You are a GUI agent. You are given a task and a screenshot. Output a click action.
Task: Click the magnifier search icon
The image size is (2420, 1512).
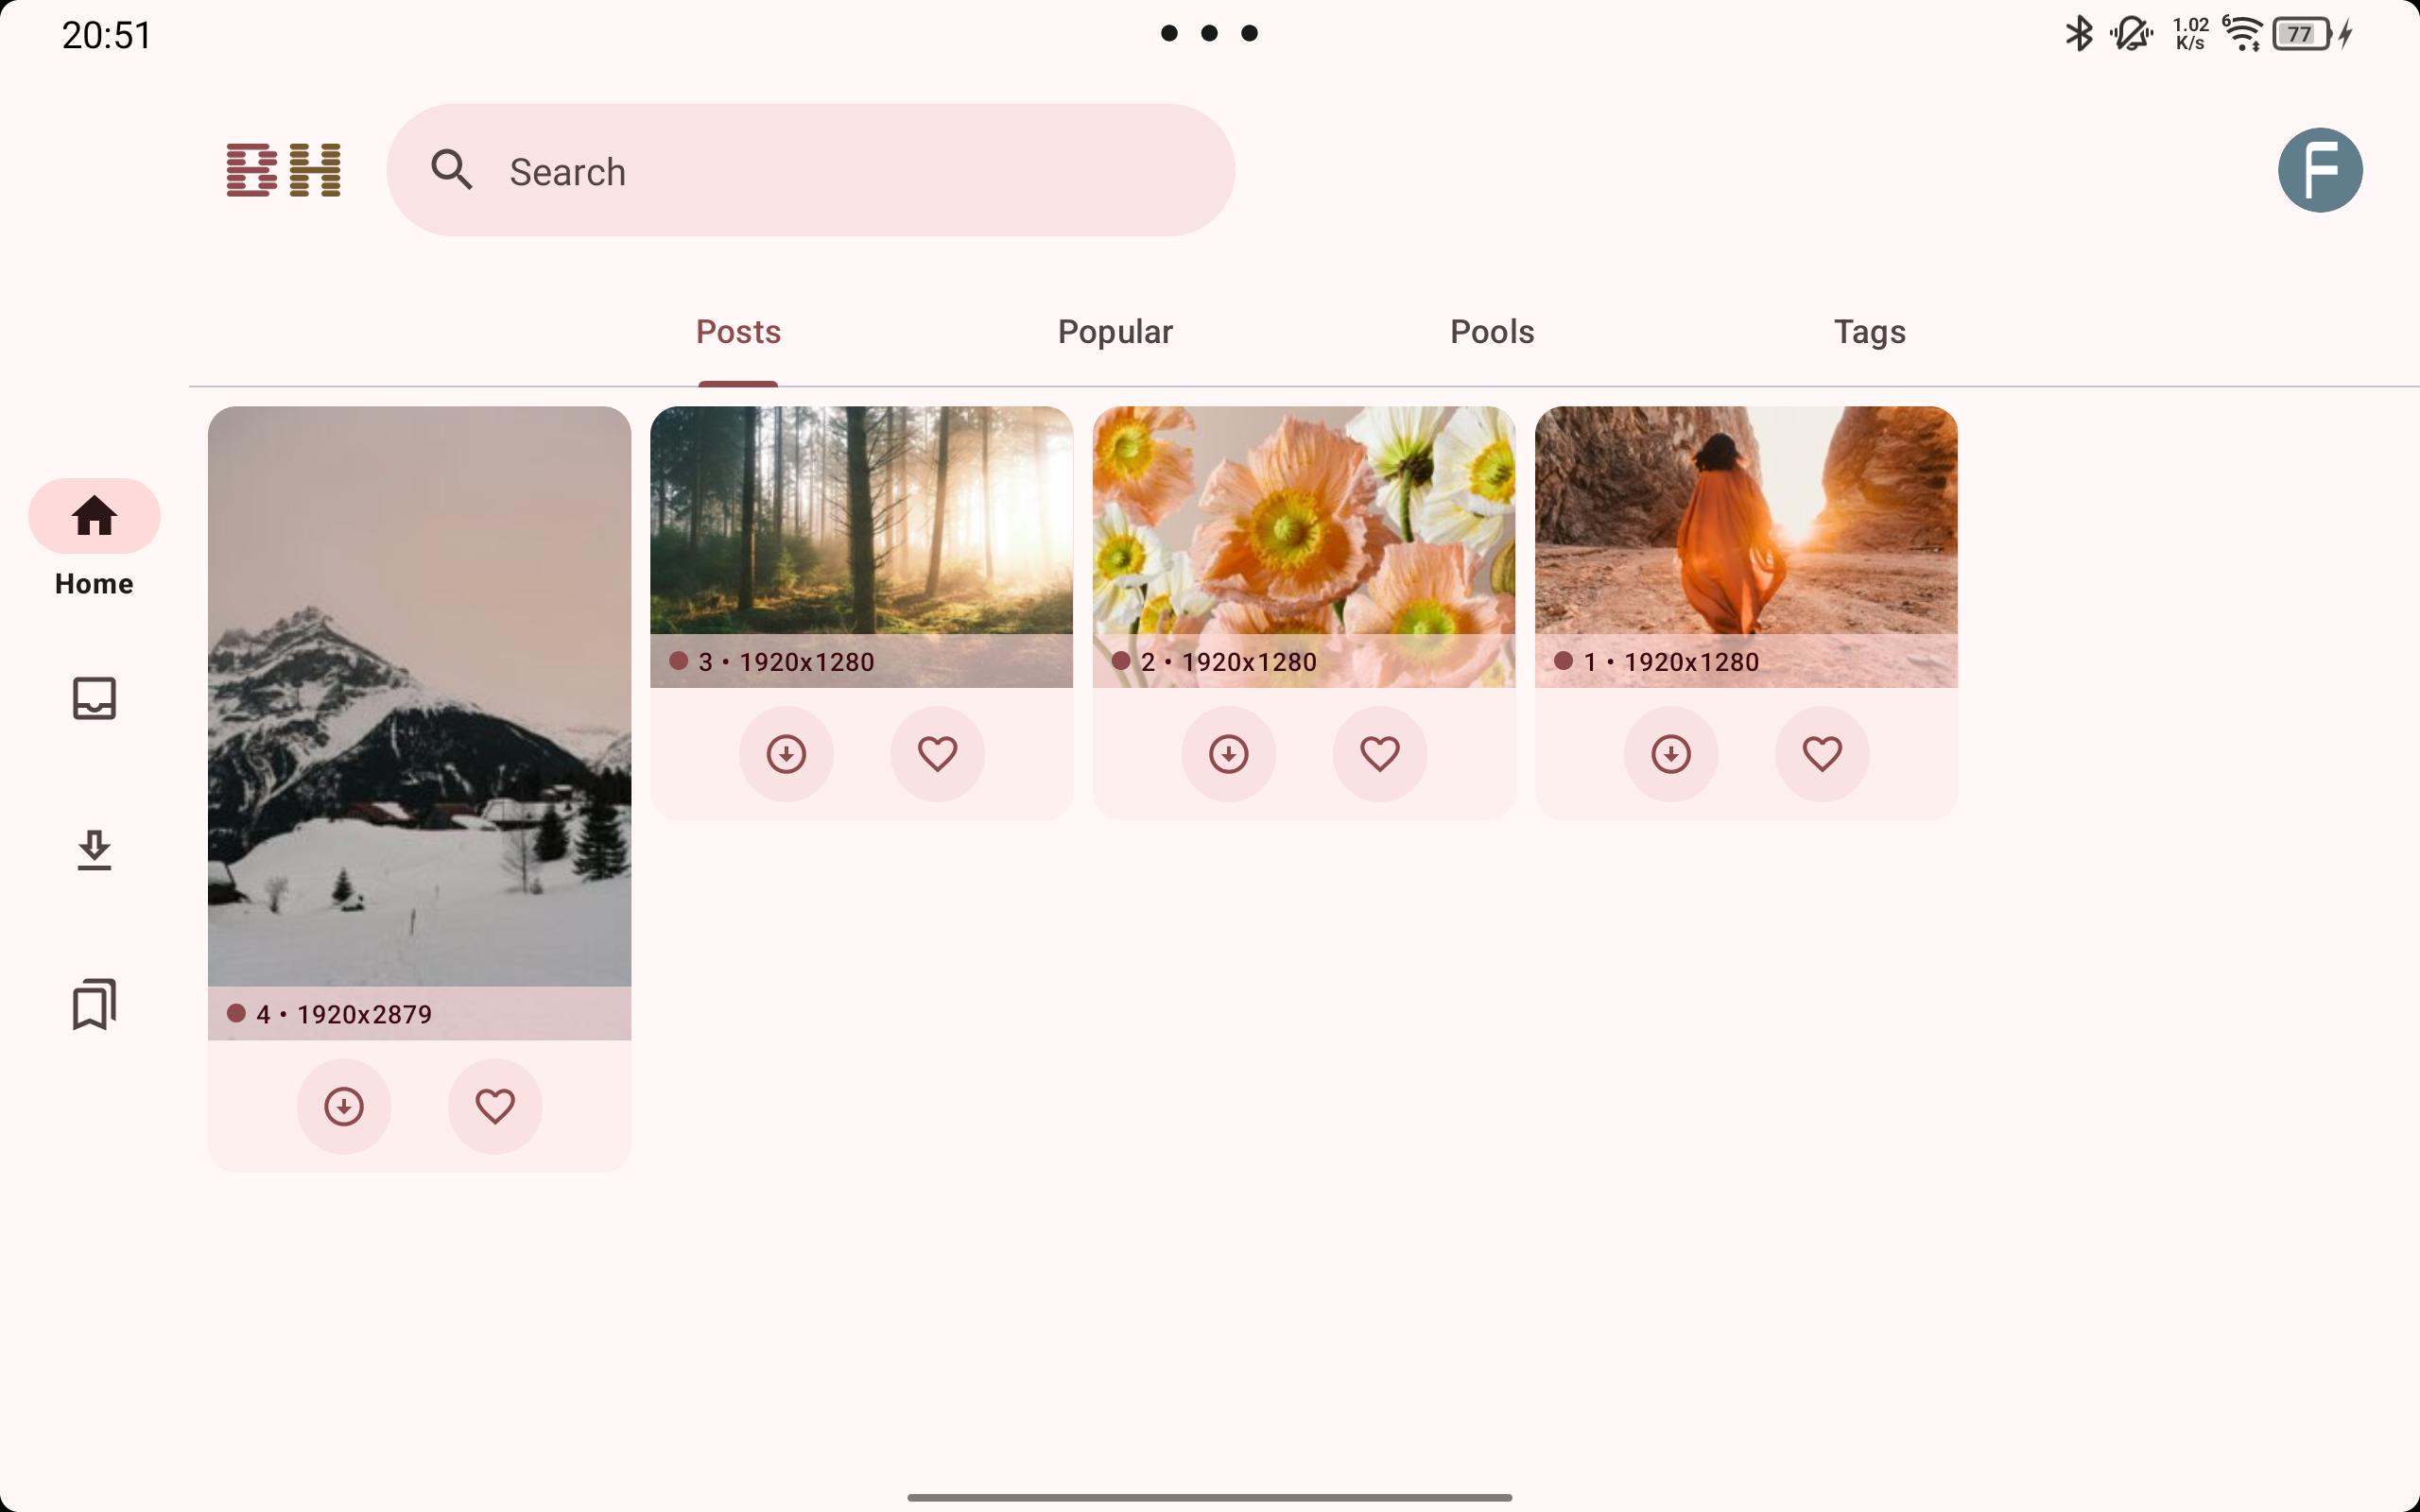(452, 170)
